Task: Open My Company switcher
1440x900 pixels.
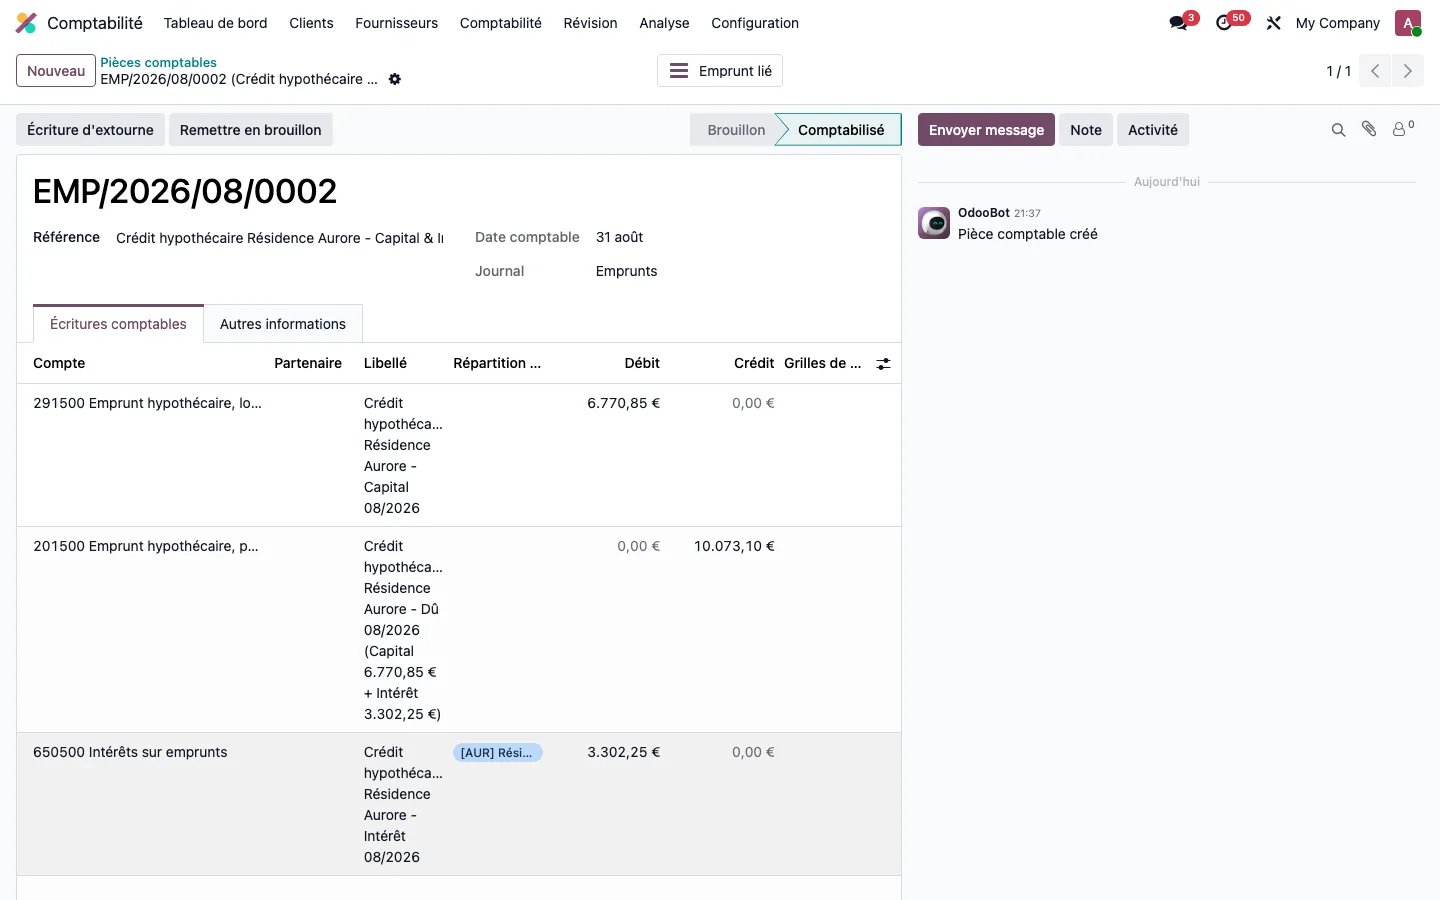Action: [1337, 23]
